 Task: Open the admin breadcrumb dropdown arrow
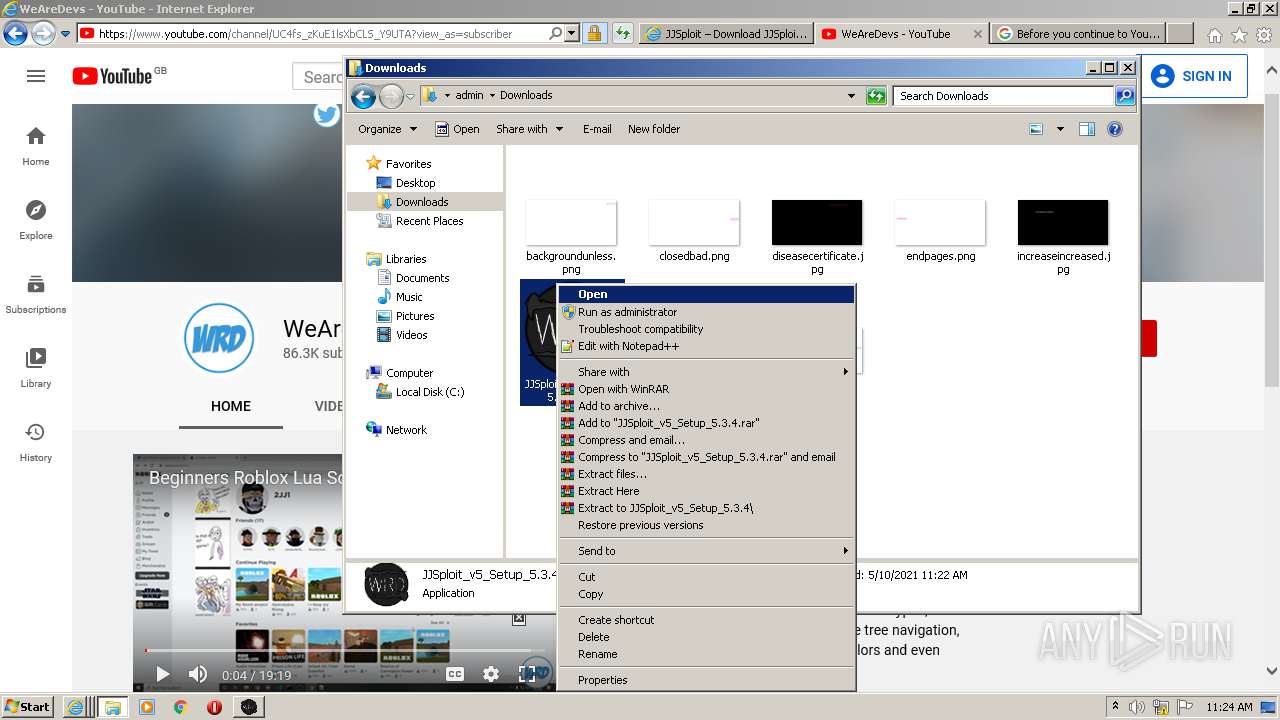click(x=492, y=96)
